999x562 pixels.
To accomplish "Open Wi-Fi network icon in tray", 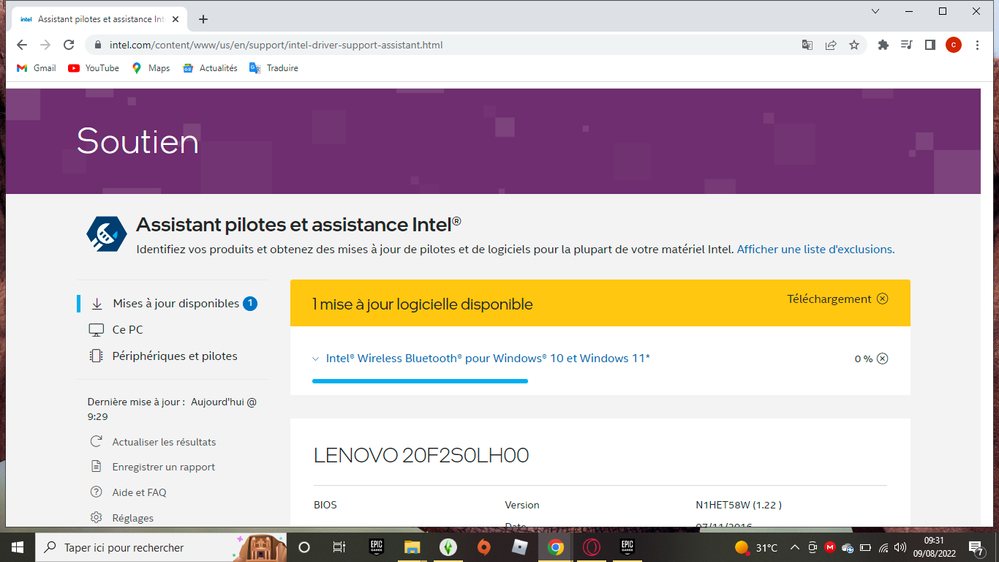I will [883, 547].
